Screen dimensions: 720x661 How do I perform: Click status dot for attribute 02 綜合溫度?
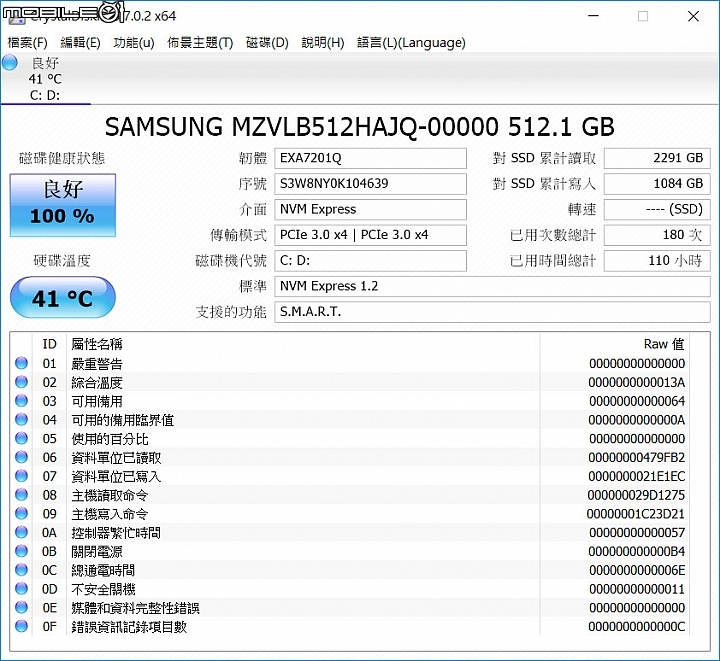[21, 382]
